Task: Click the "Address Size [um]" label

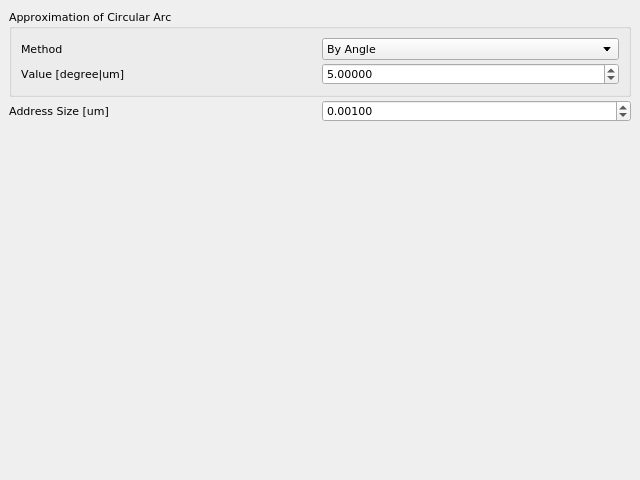Action: (x=59, y=111)
